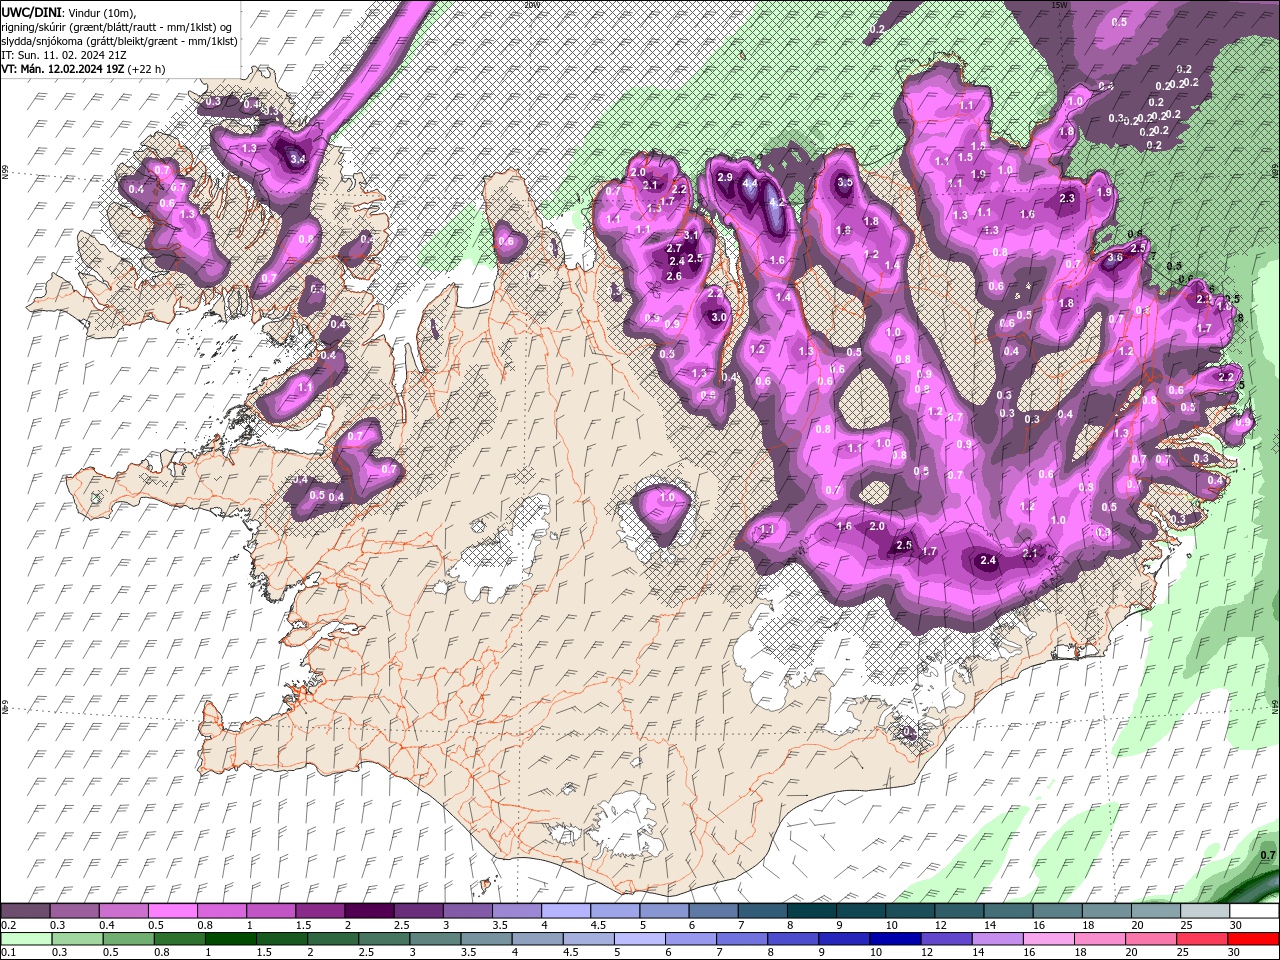This screenshot has width=1280, height=960.
Task: Click the 4.2 snowfall value on the map
Action: [x=775, y=203]
